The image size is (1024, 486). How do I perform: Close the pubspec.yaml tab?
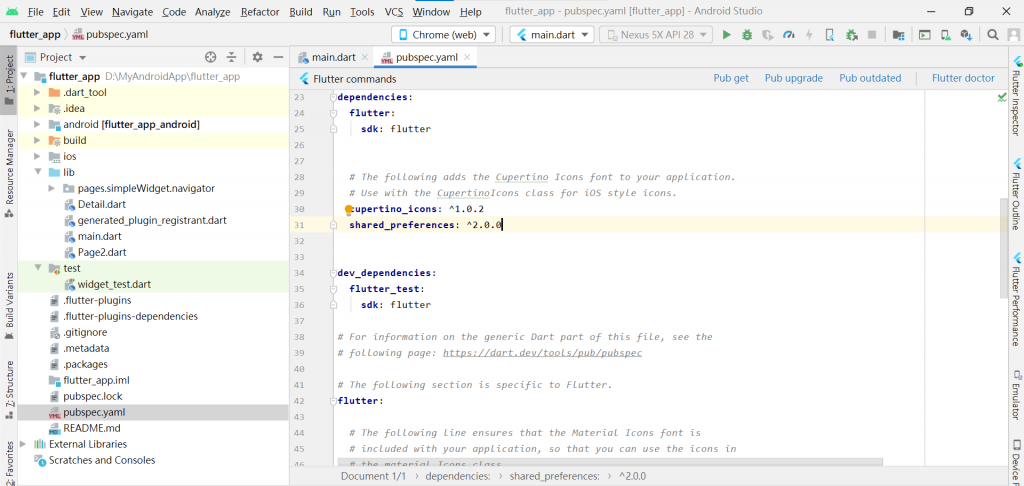coord(467,57)
